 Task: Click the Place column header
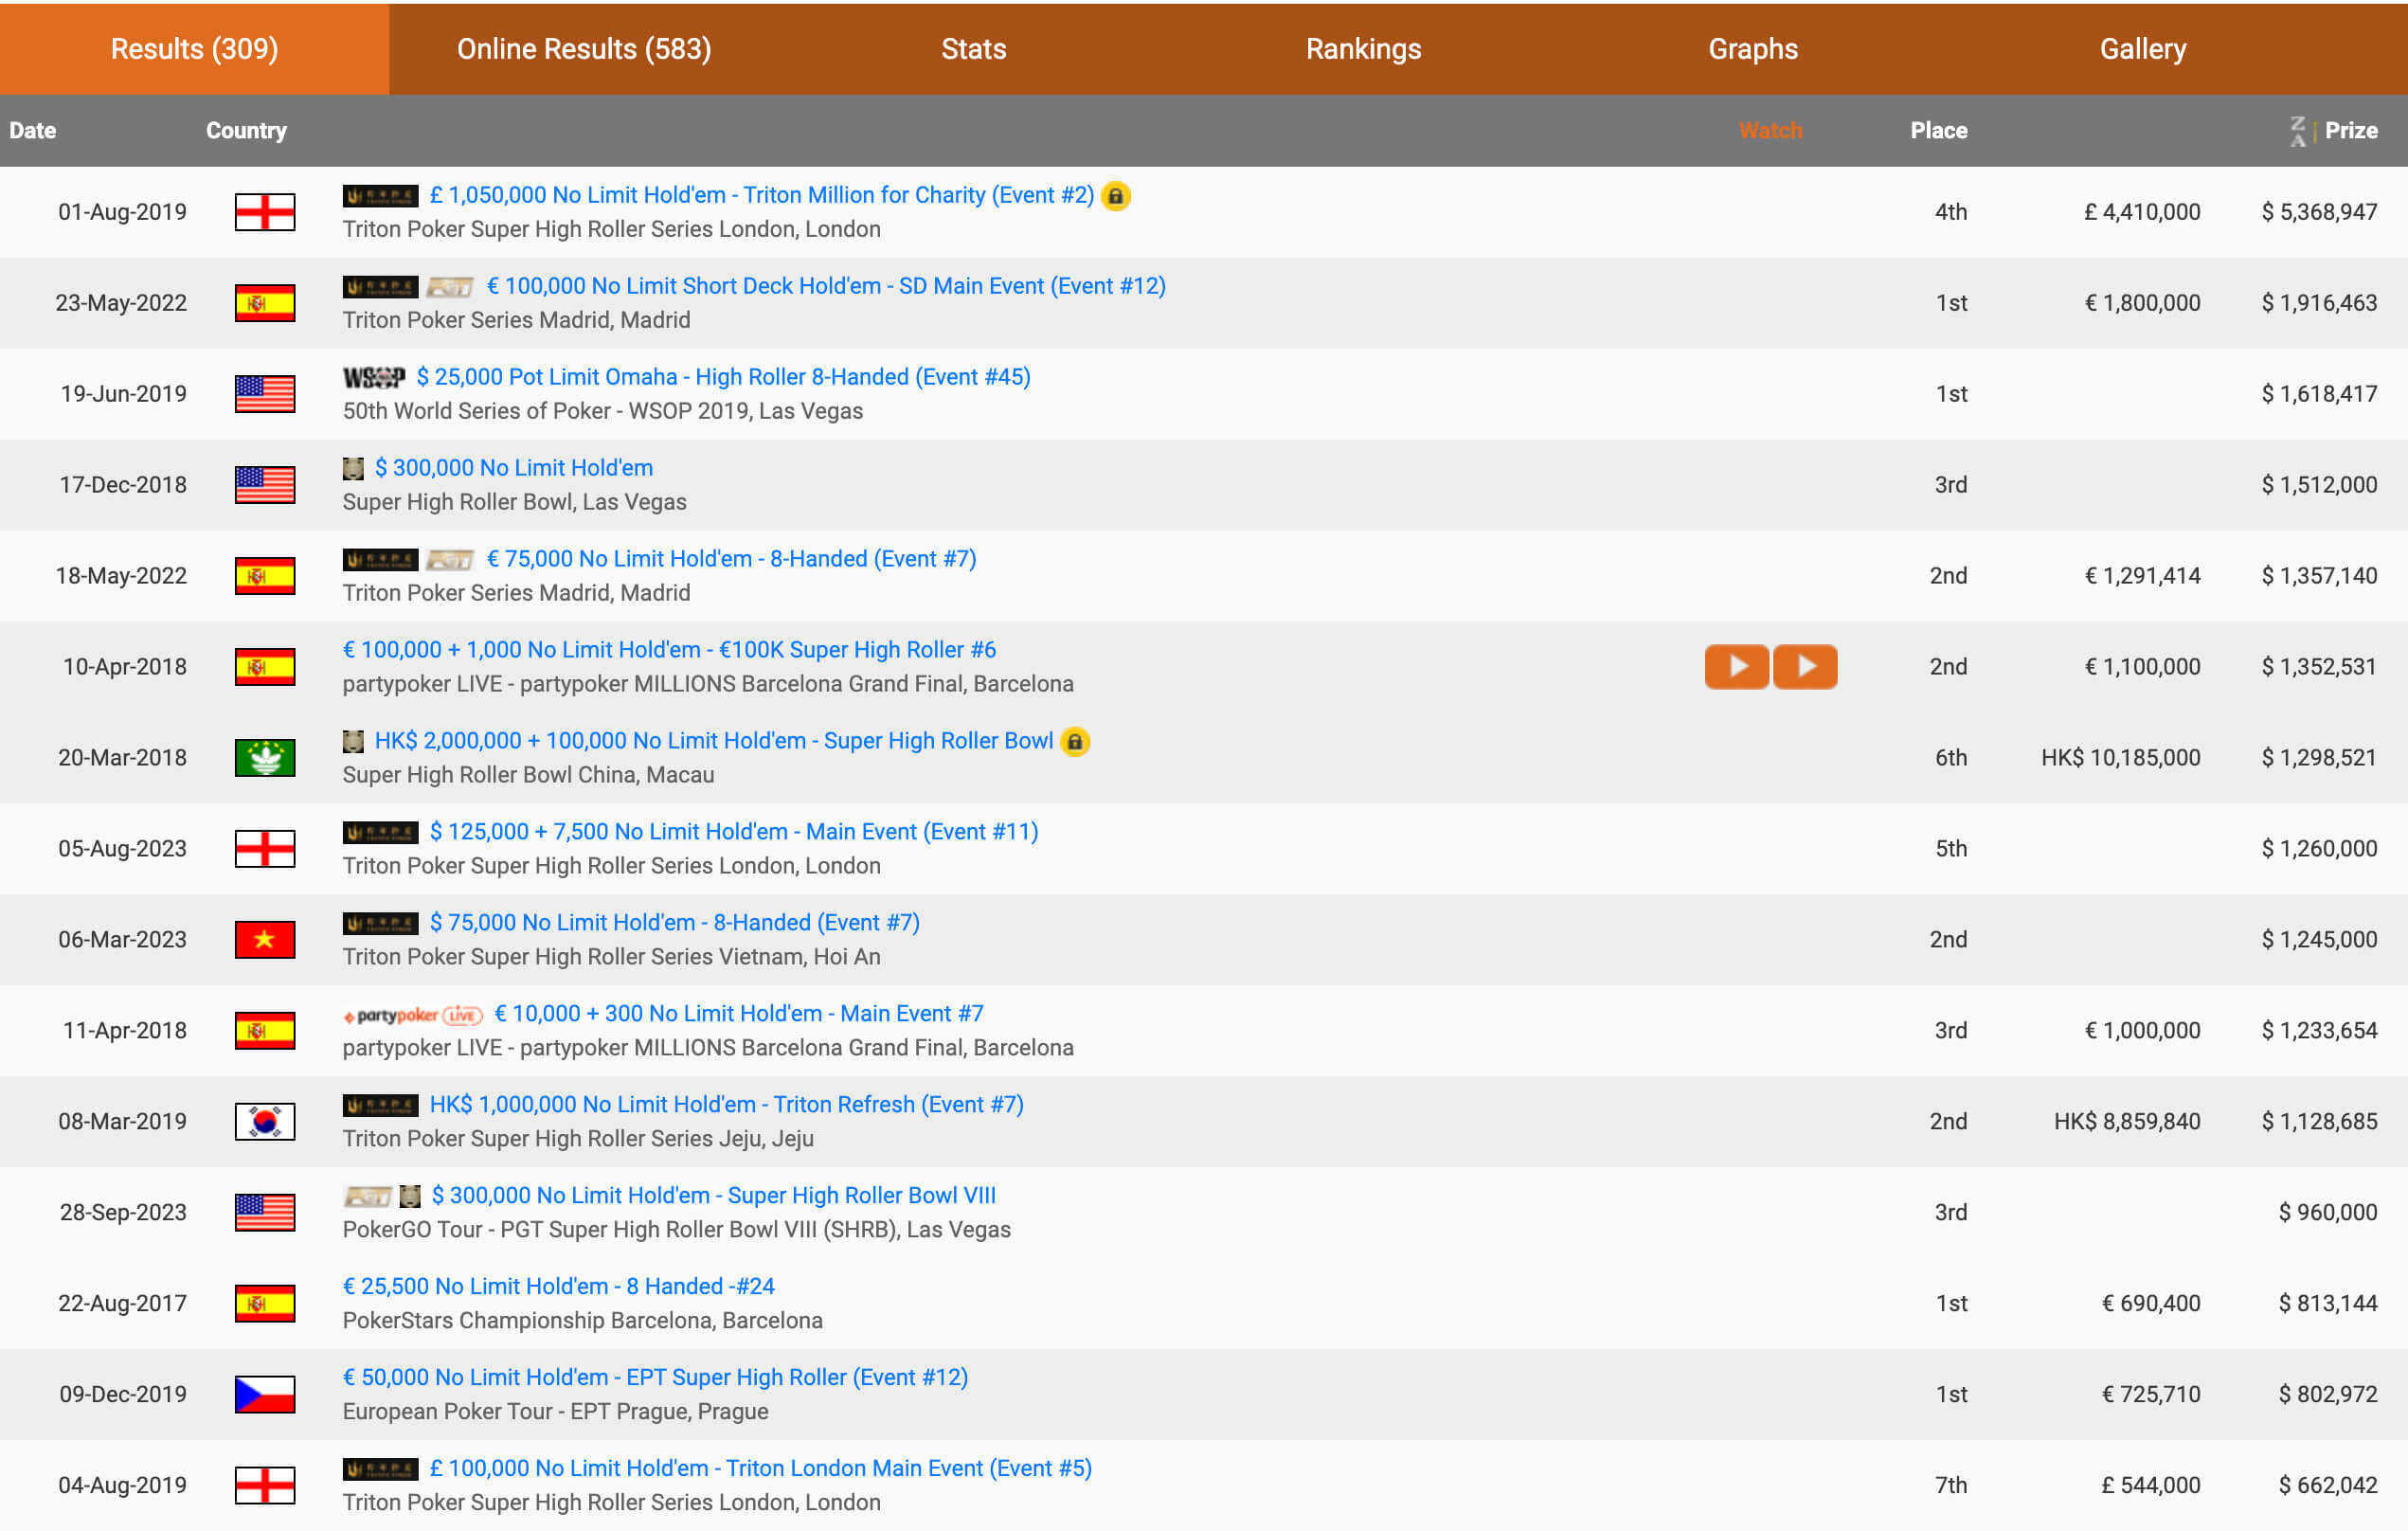pos(1938,131)
